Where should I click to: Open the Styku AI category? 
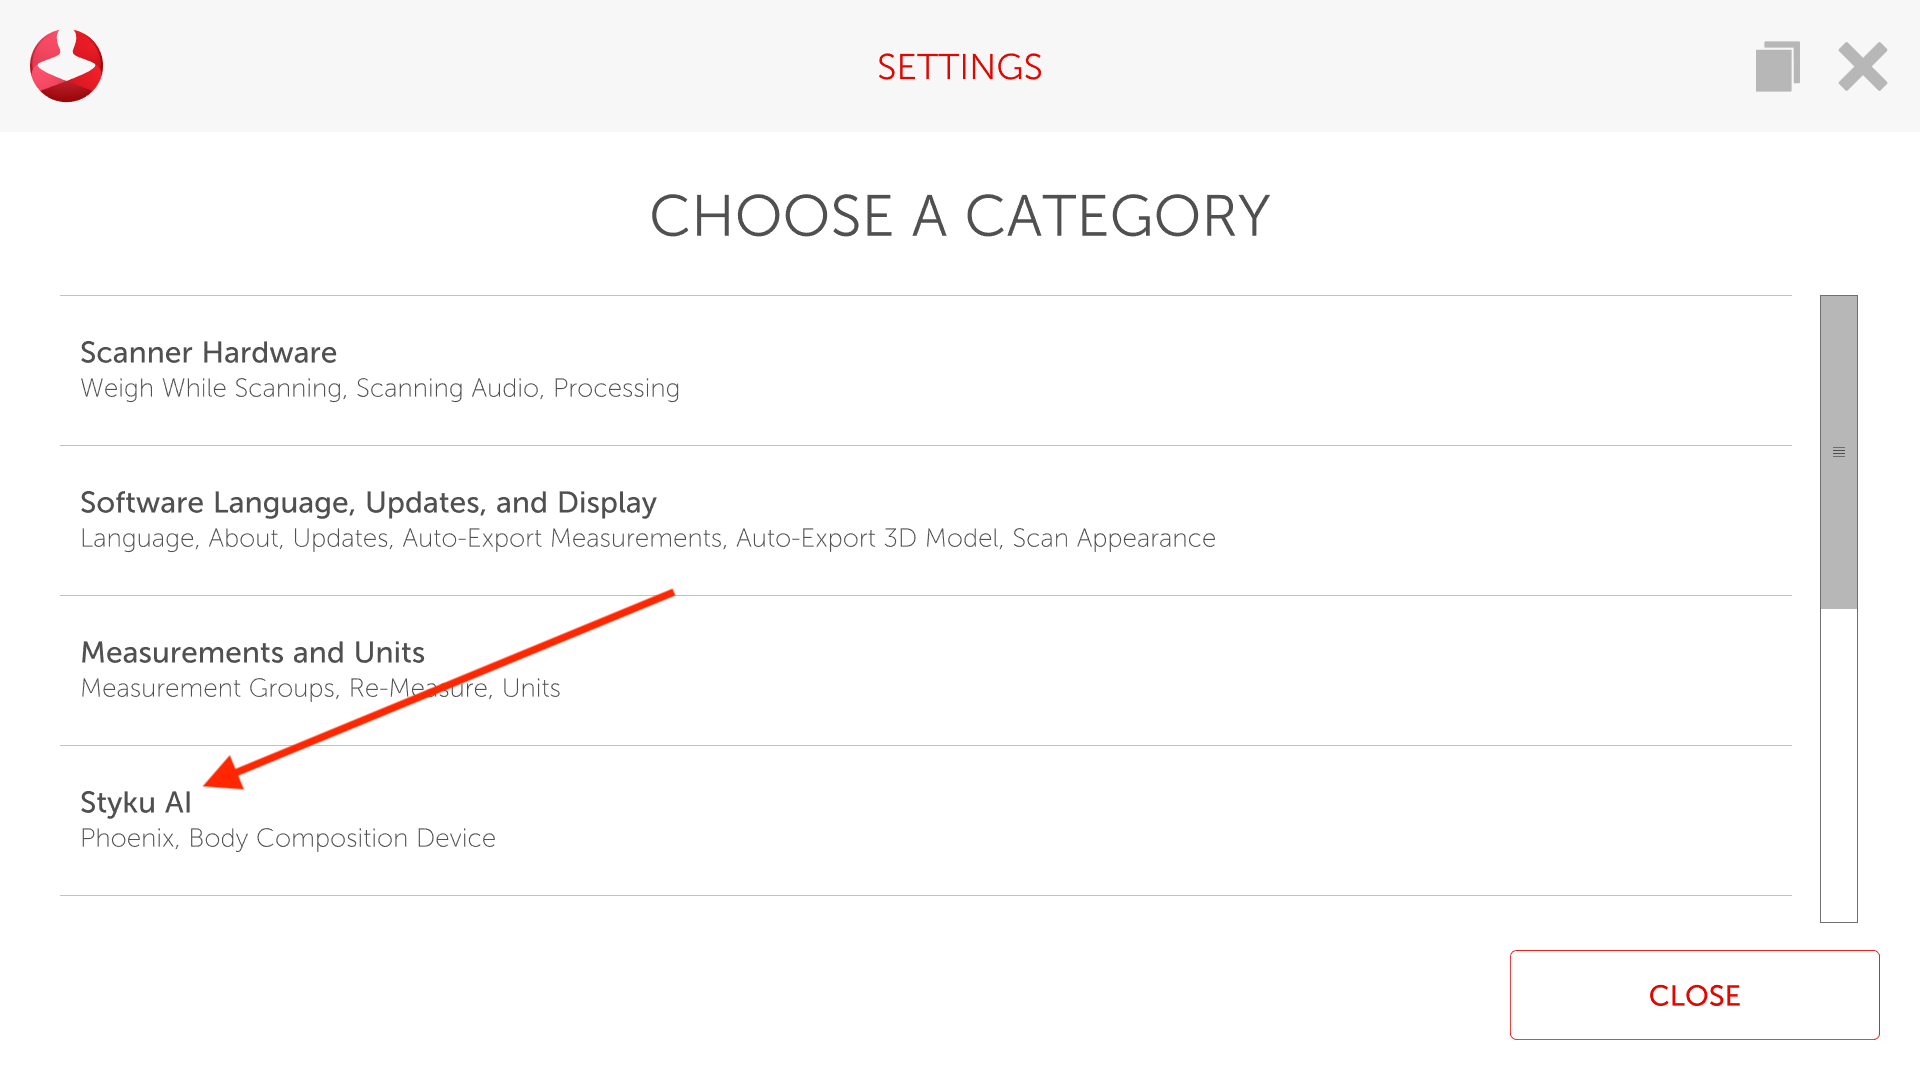[135, 803]
